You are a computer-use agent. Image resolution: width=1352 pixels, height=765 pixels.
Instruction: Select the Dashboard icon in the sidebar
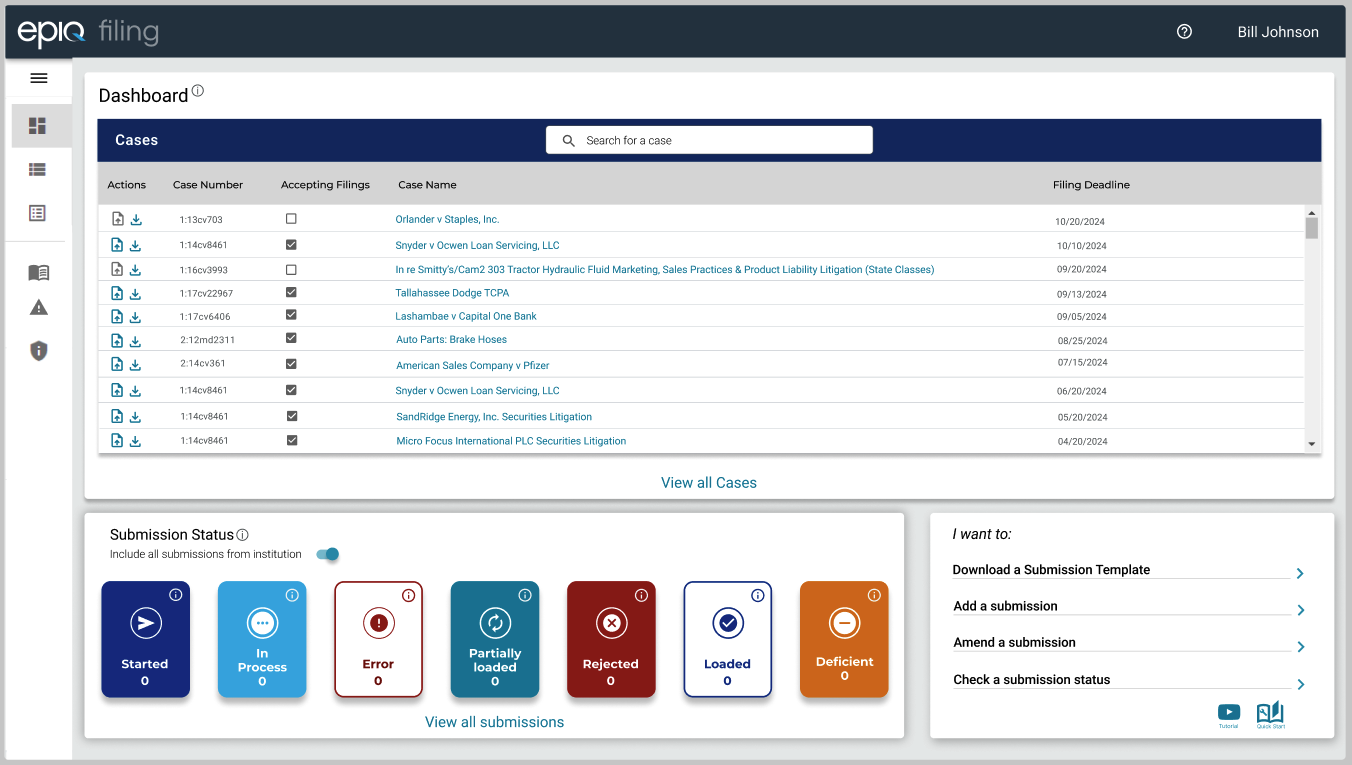click(x=38, y=126)
